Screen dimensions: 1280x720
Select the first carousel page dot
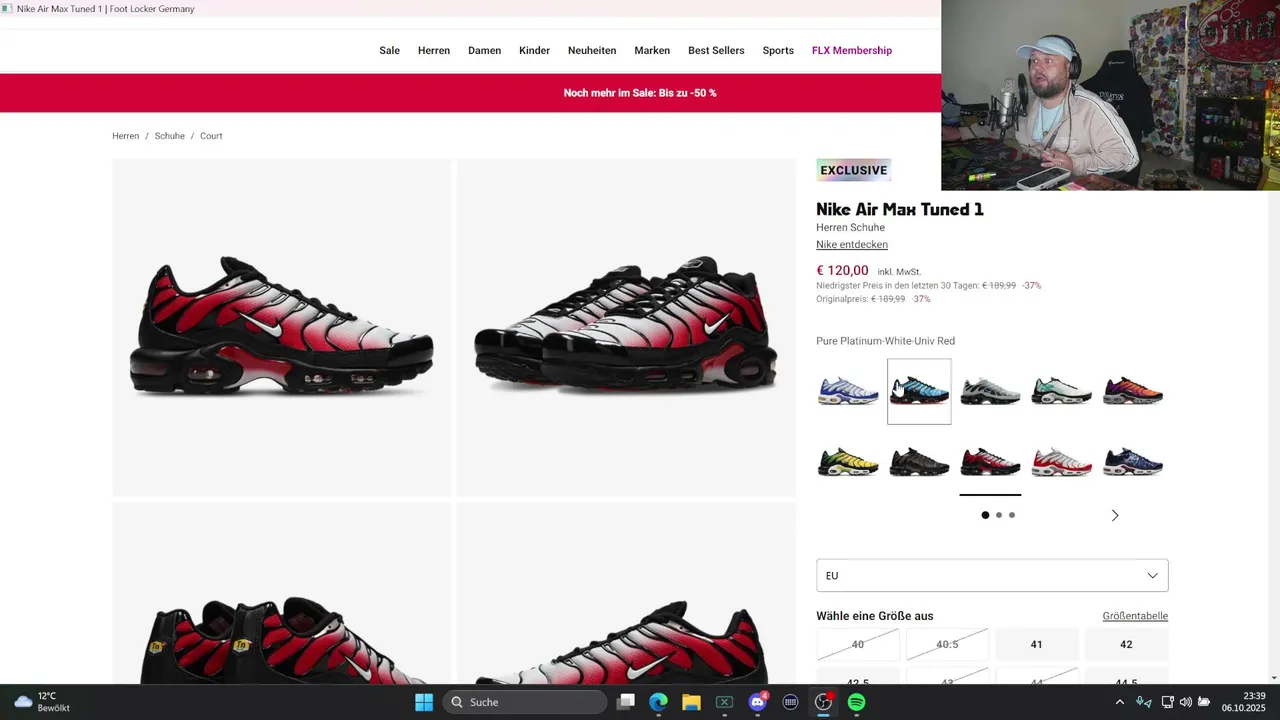point(985,515)
